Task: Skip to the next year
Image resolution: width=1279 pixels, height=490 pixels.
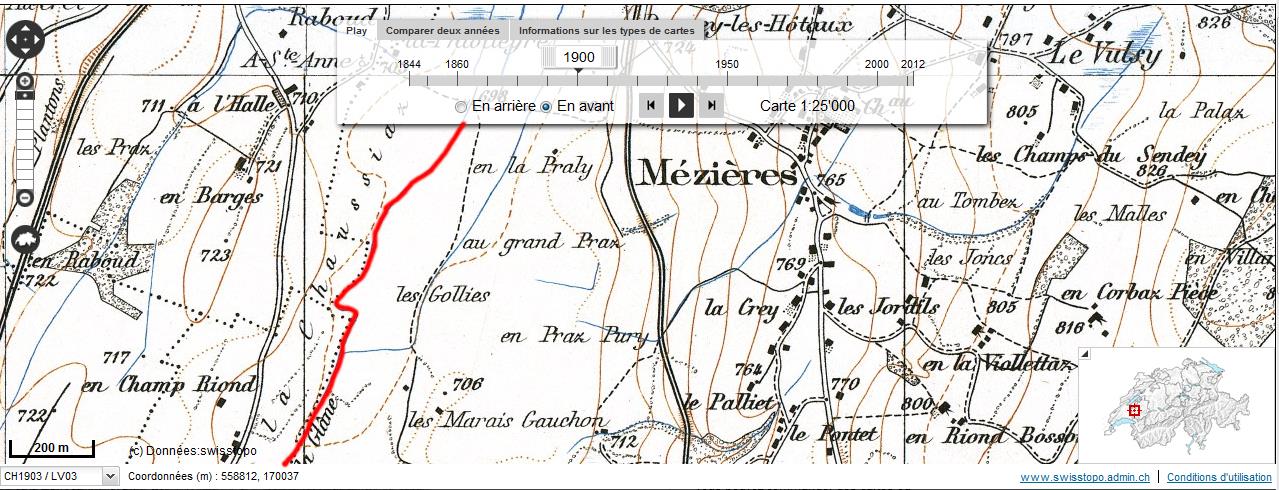Action: tap(711, 105)
